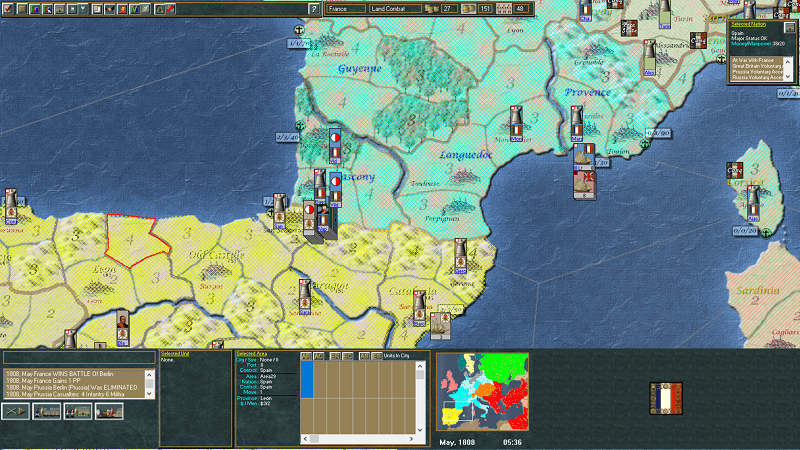This screenshot has height=450, width=800.
Task: Click the down arrow of message log
Action: [149, 393]
